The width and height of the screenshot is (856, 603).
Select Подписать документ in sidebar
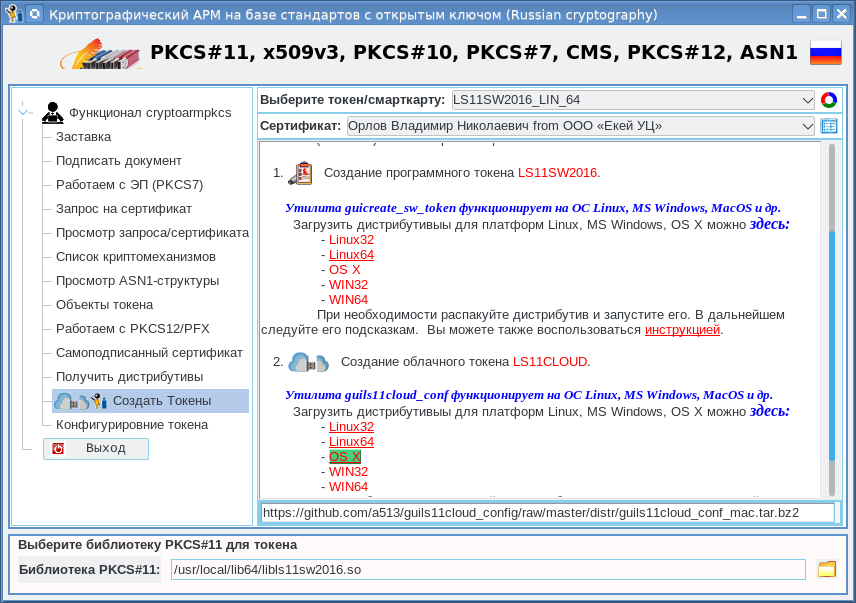tap(118, 161)
